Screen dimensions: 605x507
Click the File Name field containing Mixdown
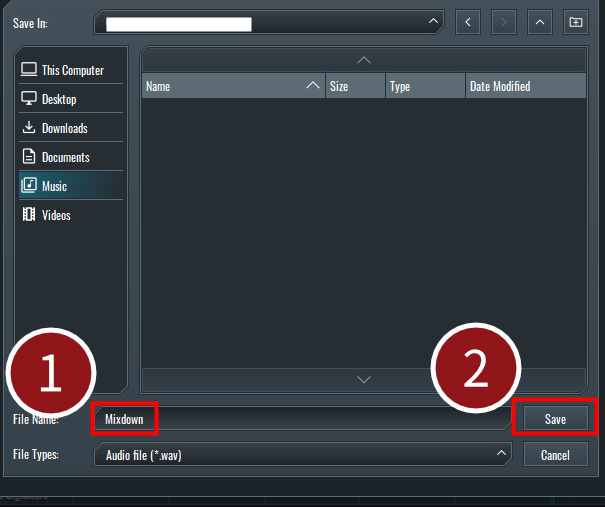[300, 419]
